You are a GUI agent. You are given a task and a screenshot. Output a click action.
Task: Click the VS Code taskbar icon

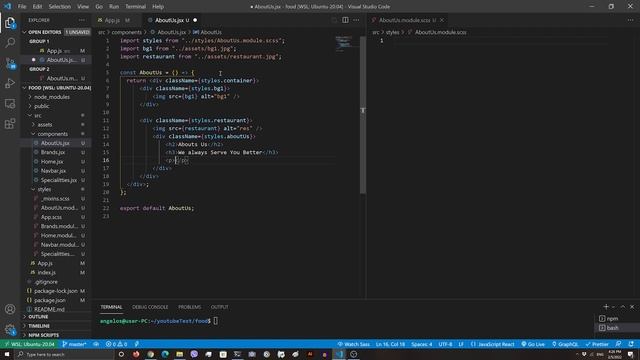coord(339,354)
